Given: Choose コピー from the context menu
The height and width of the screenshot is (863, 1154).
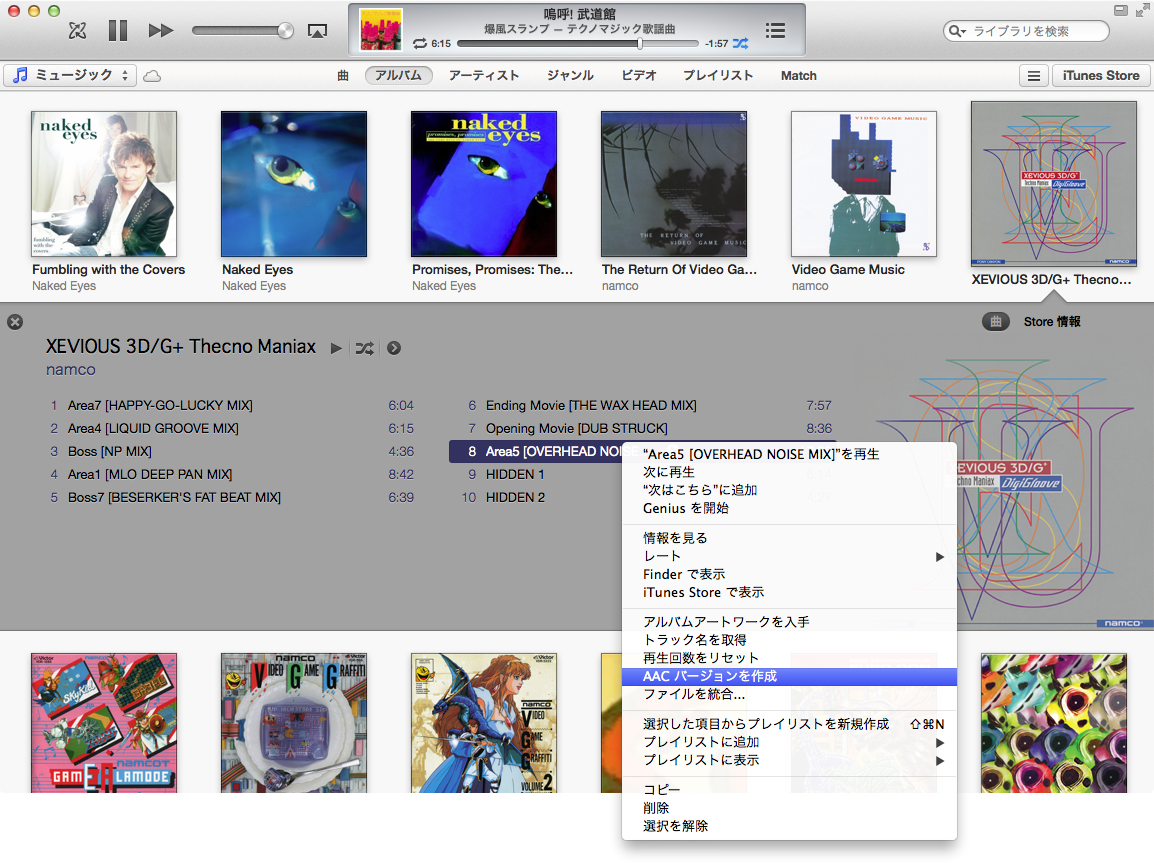Looking at the screenshot, I should point(789,790).
